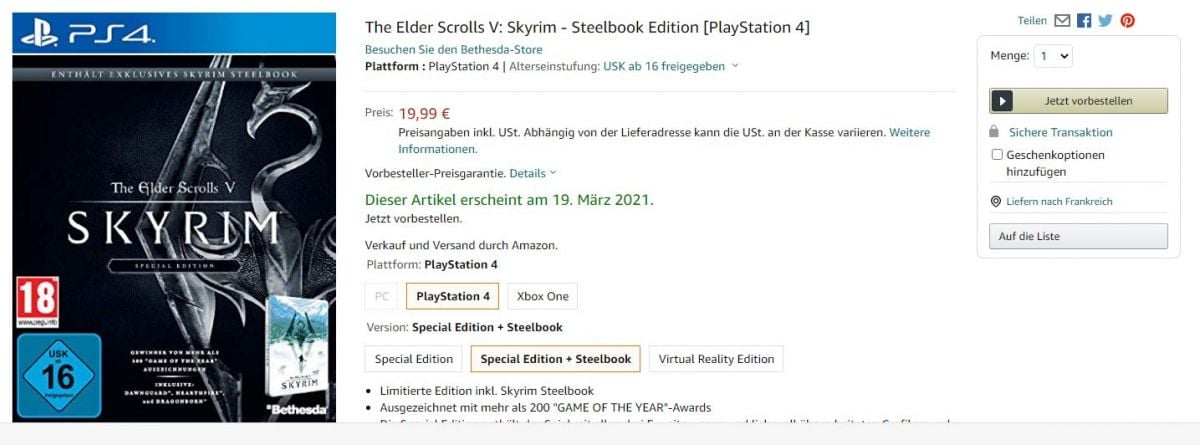Choose the Special Edition version
The height and width of the screenshot is (445, 1200).
click(x=414, y=359)
